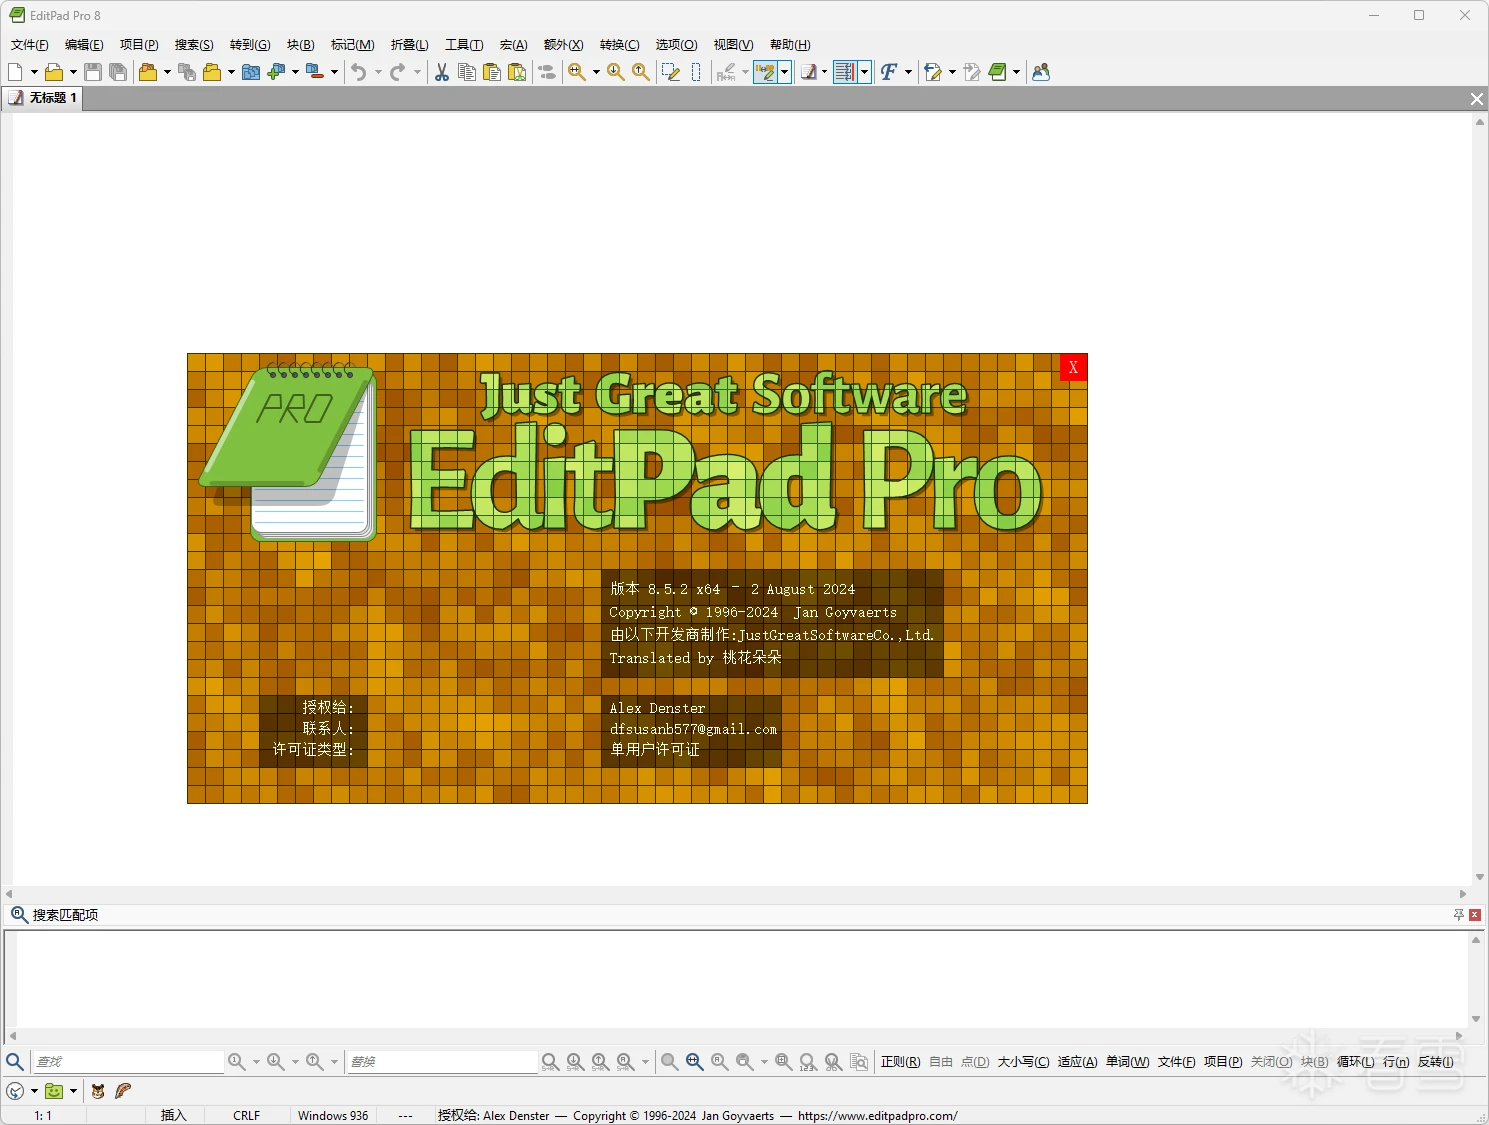The height and width of the screenshot is (1125, 1489).
Task: Click the Windows 936 encoding status entry
Action: 333,1116
